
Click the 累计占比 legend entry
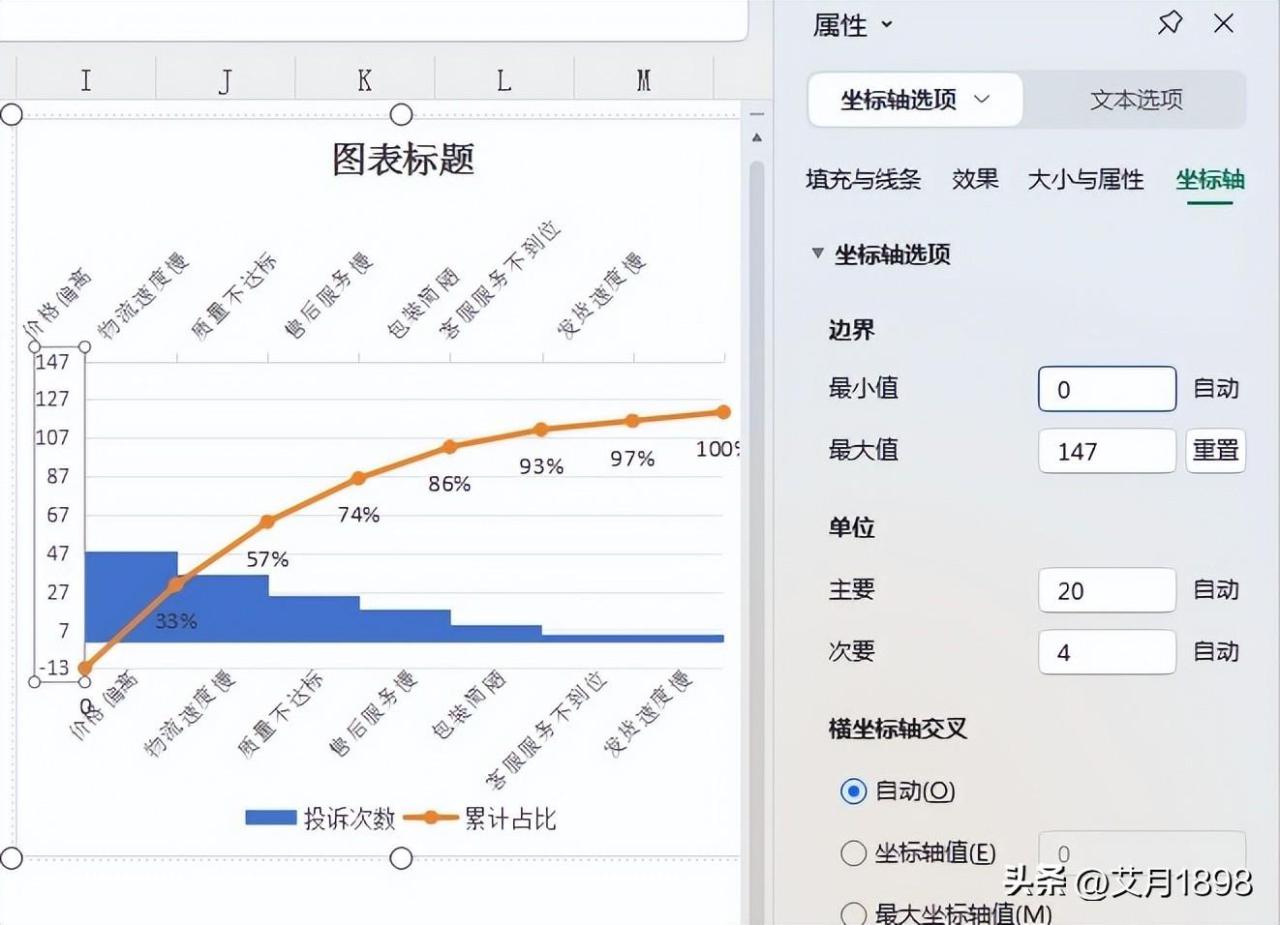tap(482, 819)
